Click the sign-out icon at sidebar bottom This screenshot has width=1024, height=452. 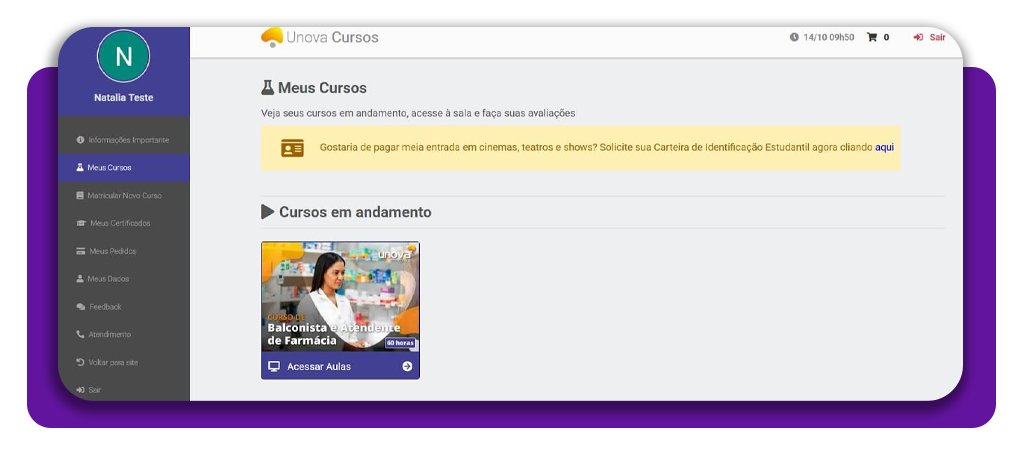coord(80,390)
